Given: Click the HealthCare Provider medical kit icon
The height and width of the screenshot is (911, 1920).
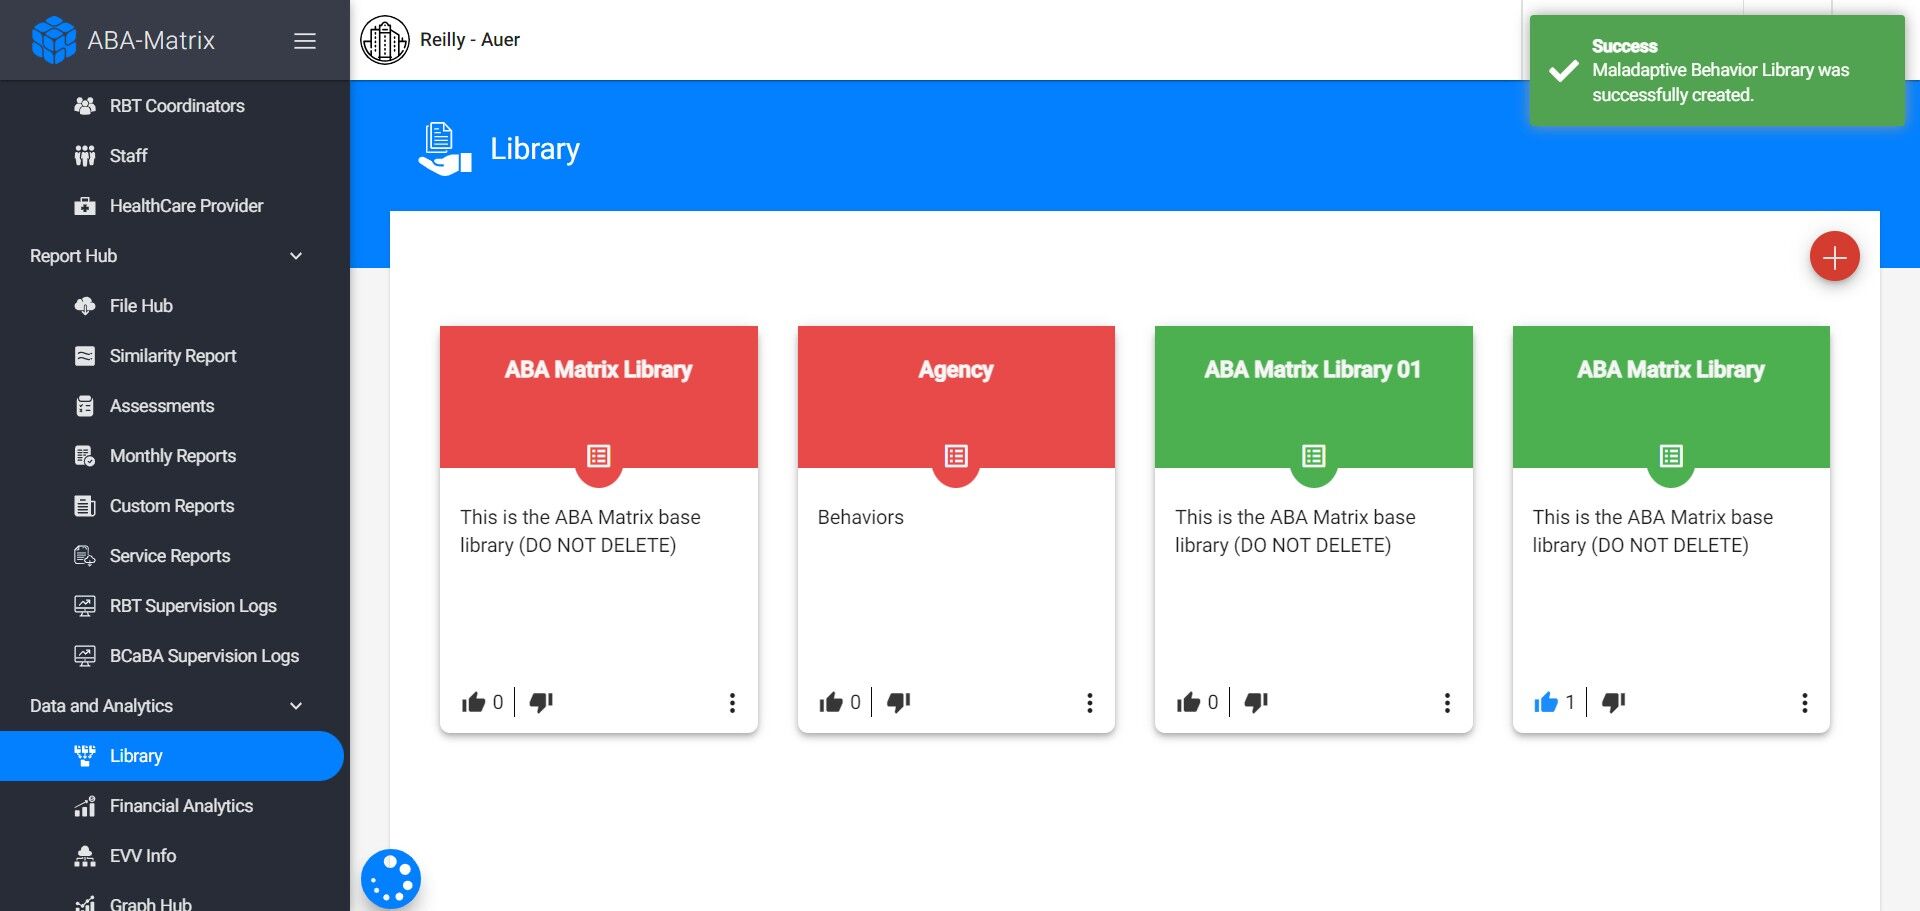Looking at the screenshot, I should click(85, 206).
